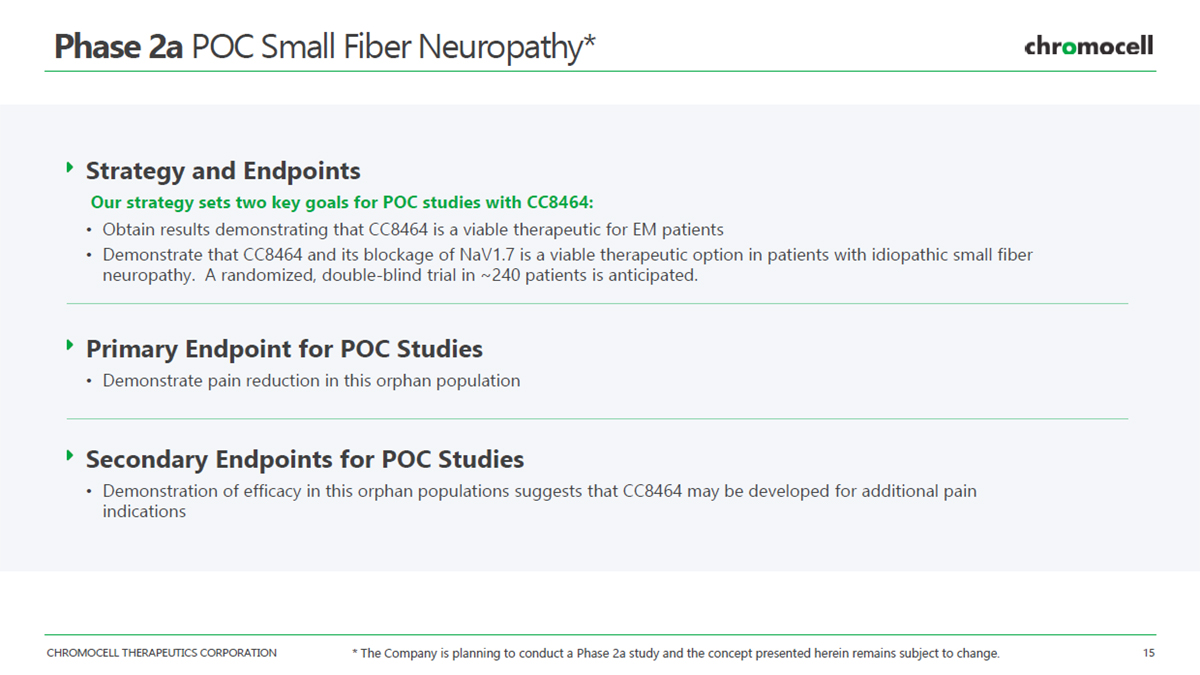The height and width of the screenshot is (675, 1200).
Task: Click the footnote about the planned Phase 2a study
Action: tap(675, 654)
